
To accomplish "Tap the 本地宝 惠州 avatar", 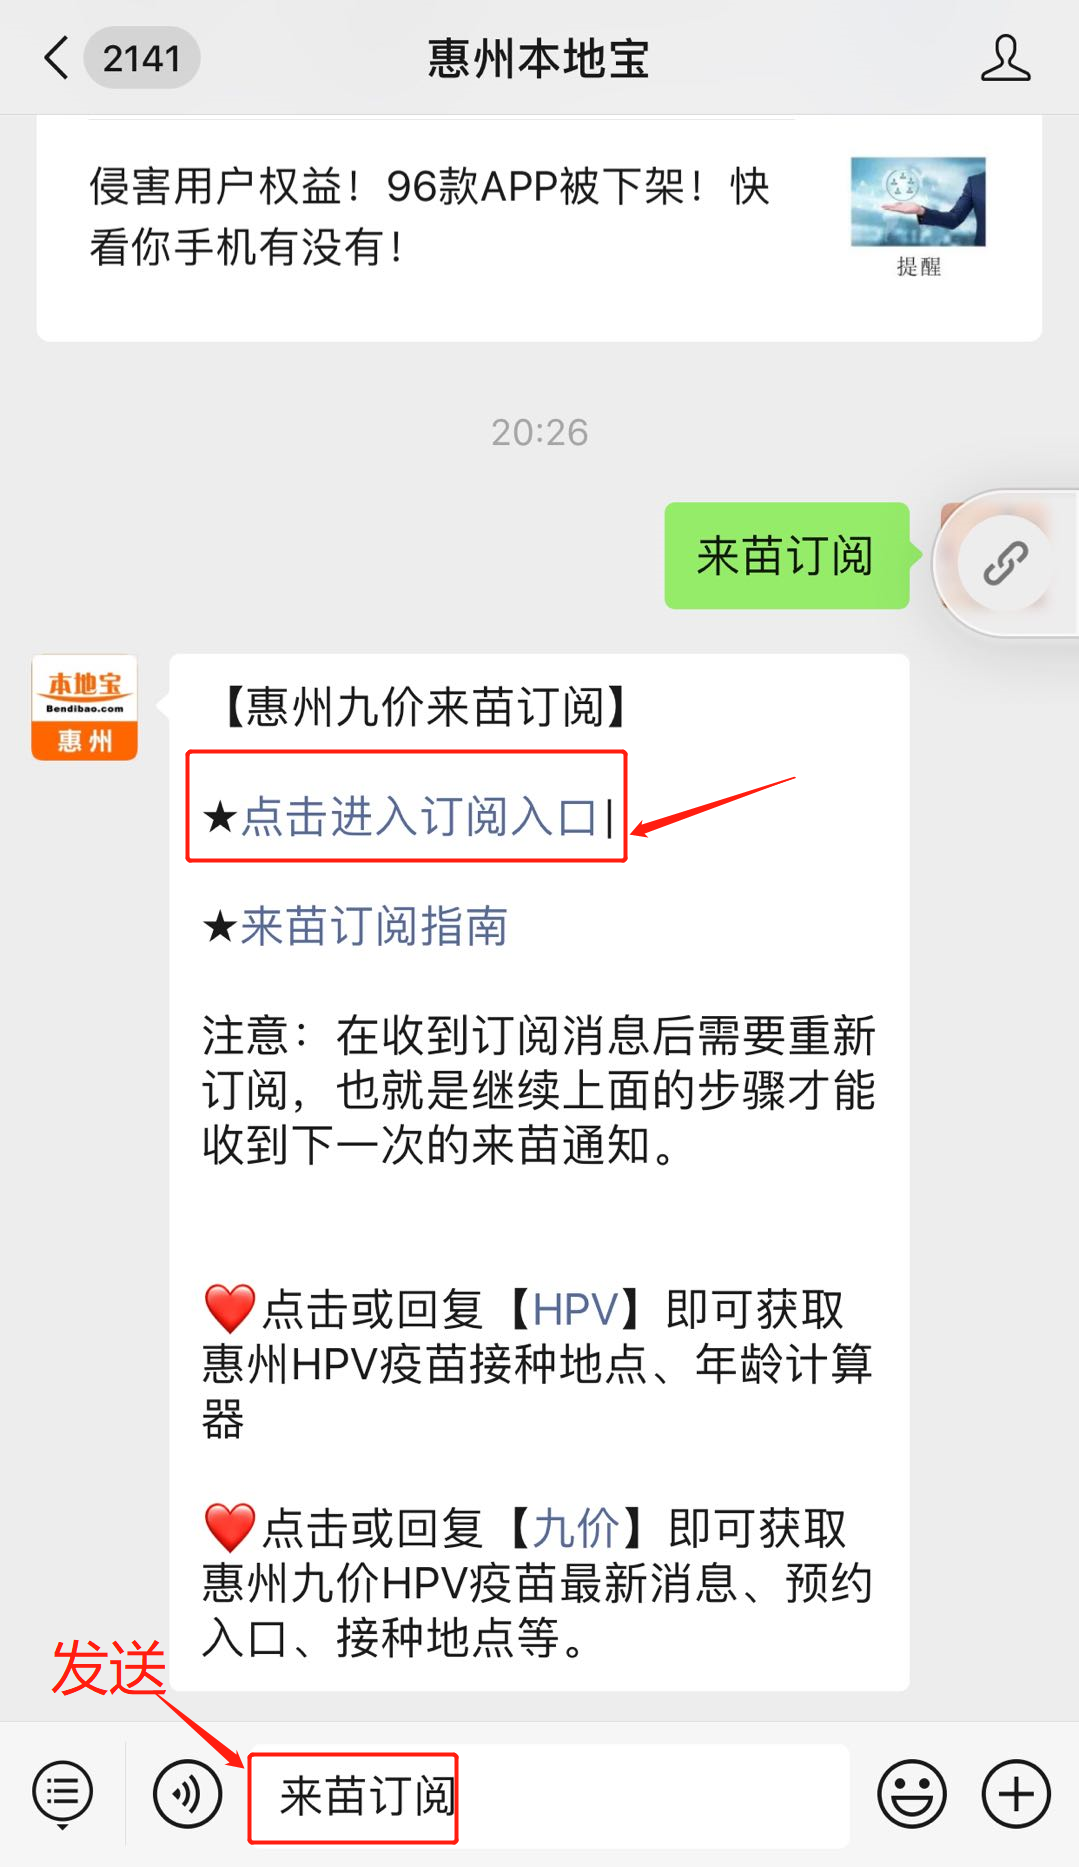I will (84, 707).
